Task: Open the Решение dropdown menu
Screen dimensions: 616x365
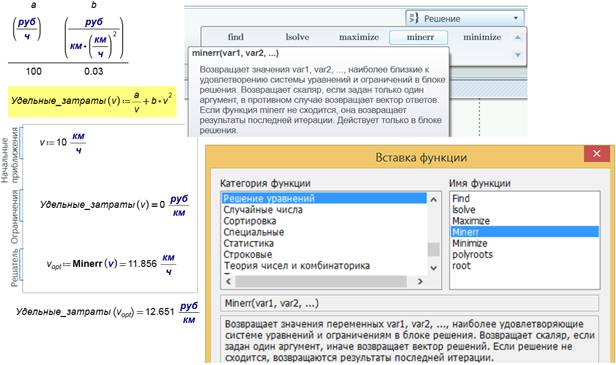Action: point(516,18)
